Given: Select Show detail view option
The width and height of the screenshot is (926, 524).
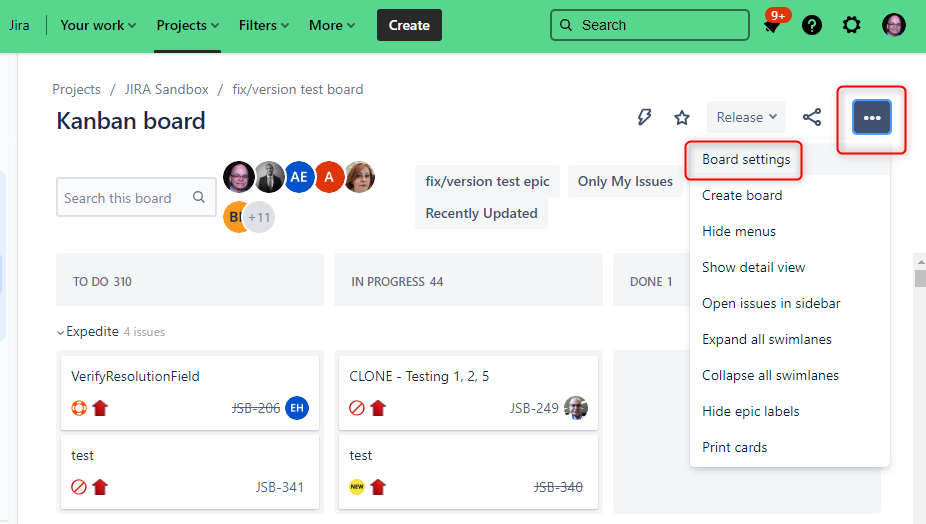Looking at the screenshot, I should [x=790, y=268].
